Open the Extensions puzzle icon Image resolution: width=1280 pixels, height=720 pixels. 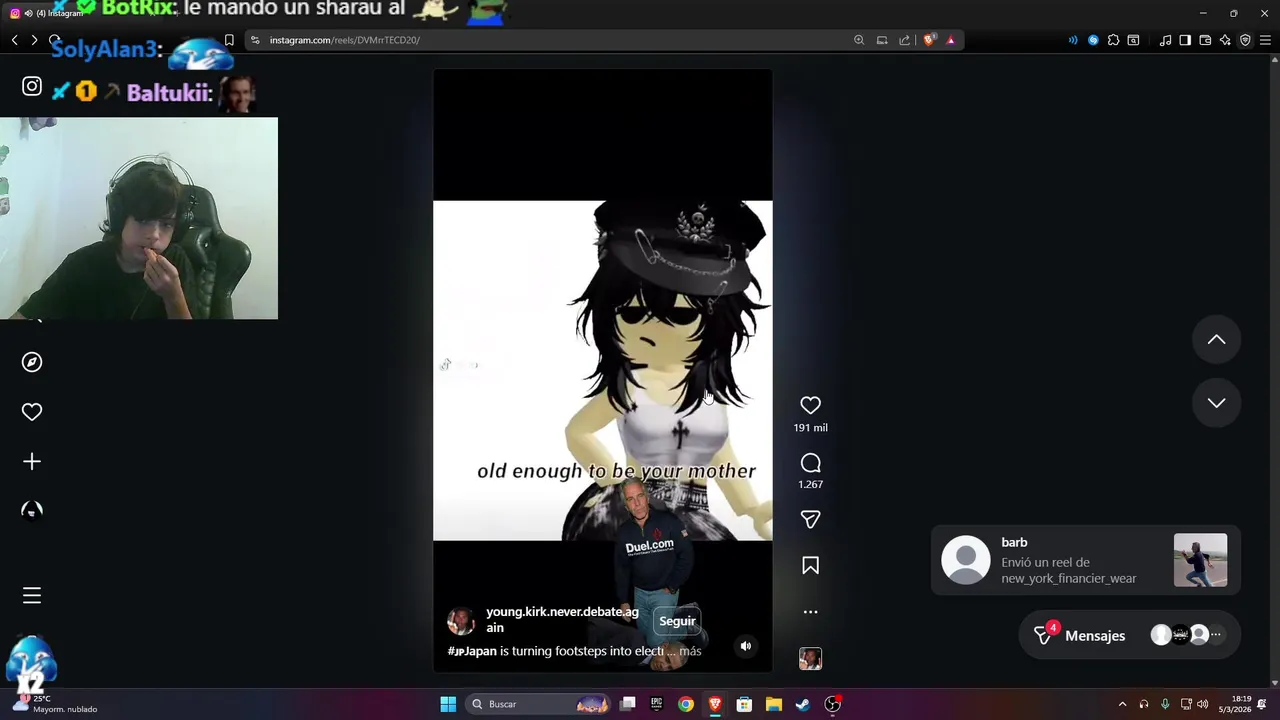tap(1113, 40)
